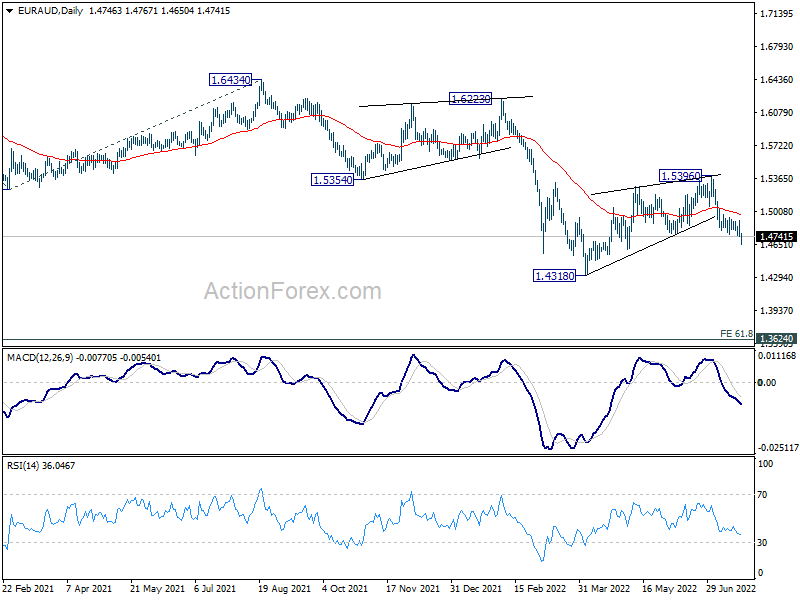Viewport: 800px width, 600px height.
Task: Click the RSI 70 level label
Action: [x=762, y=494]
